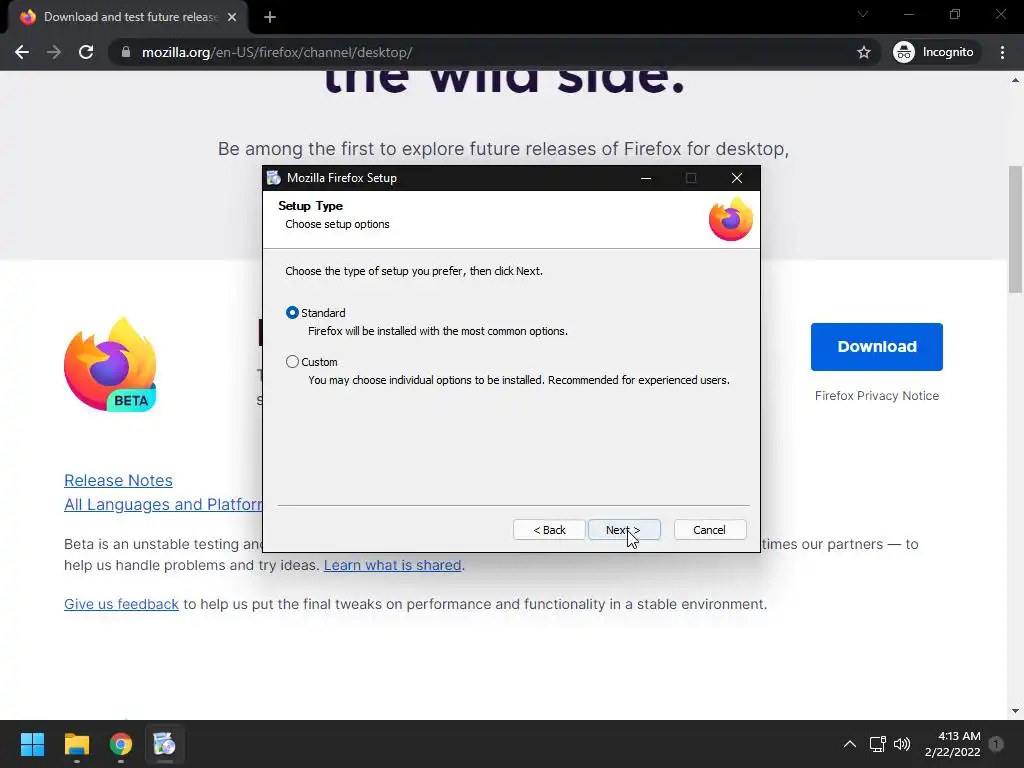Cancel the Firefox Setup wizard
This screenshot has height=768, width=1024.
[x=709, y=530]
